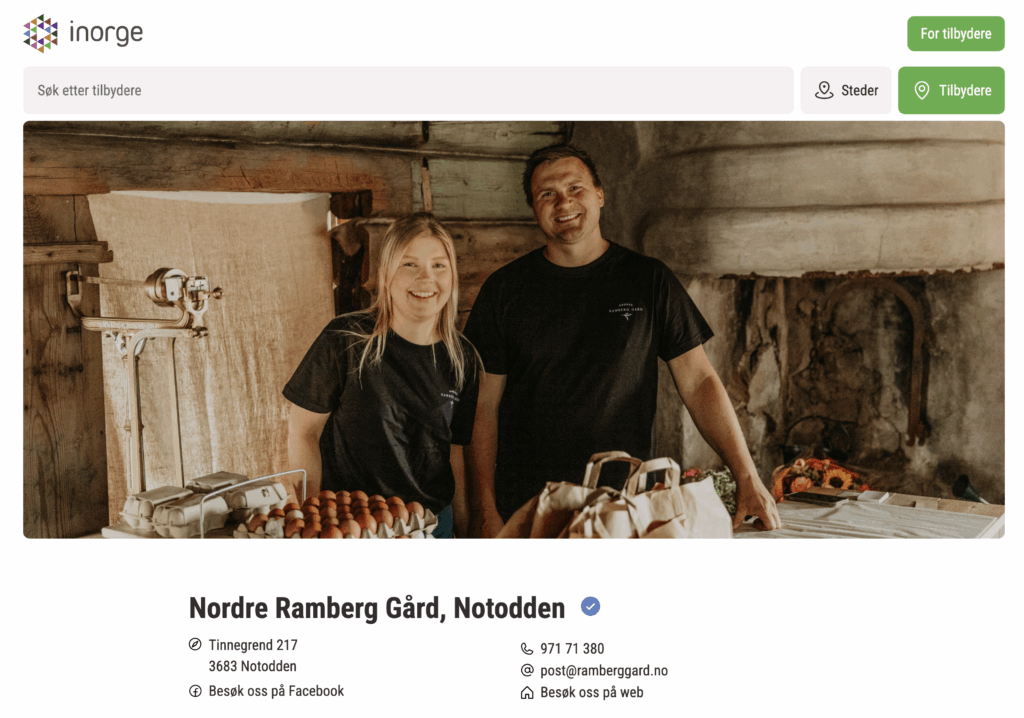Open the Besøk oss på Facebook link
Image resolution: width=1024 pixels, height=718 pixels.
pyautogui.click(x=276, y=691)
